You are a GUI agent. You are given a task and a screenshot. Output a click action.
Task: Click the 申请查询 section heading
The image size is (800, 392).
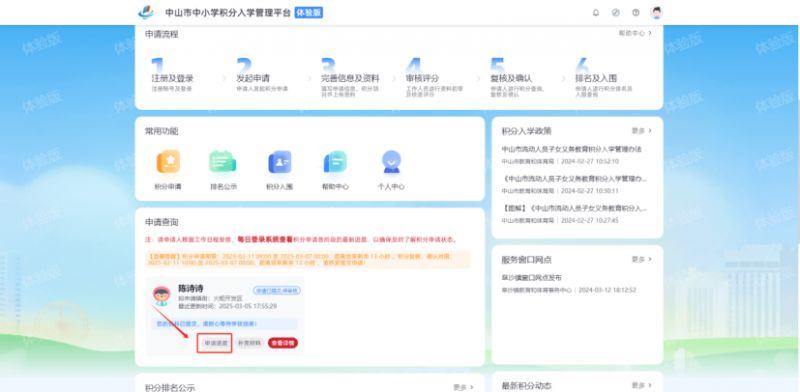pos(162,223)
